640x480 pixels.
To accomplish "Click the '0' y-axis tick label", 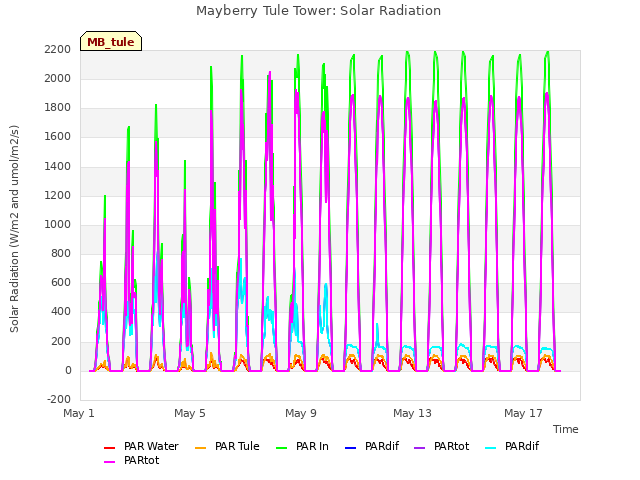I will (x=68, y=371).
